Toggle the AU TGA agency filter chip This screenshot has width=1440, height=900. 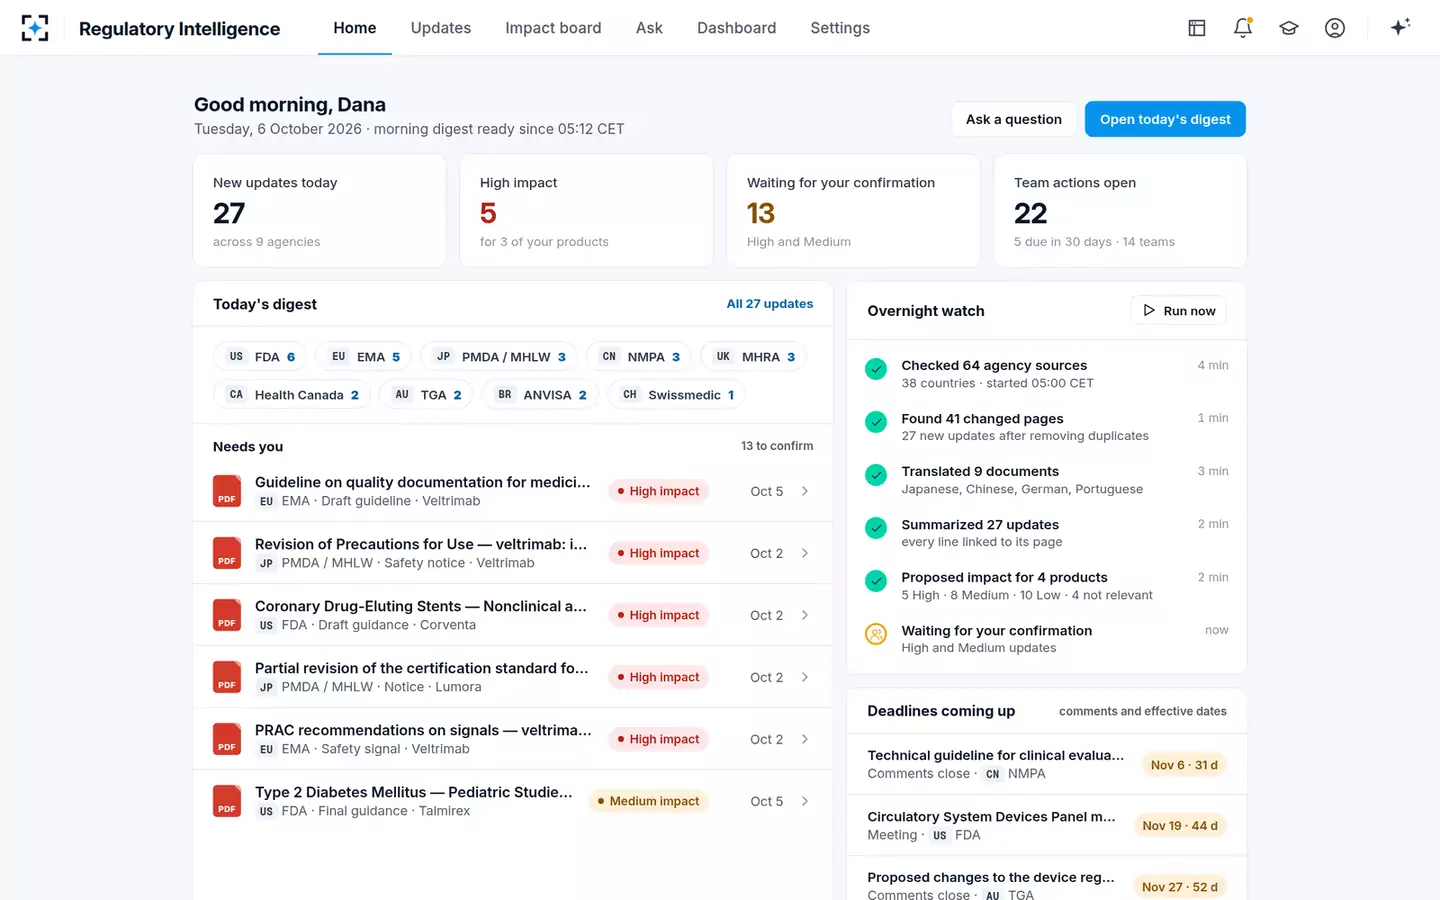tap(428, 395)
